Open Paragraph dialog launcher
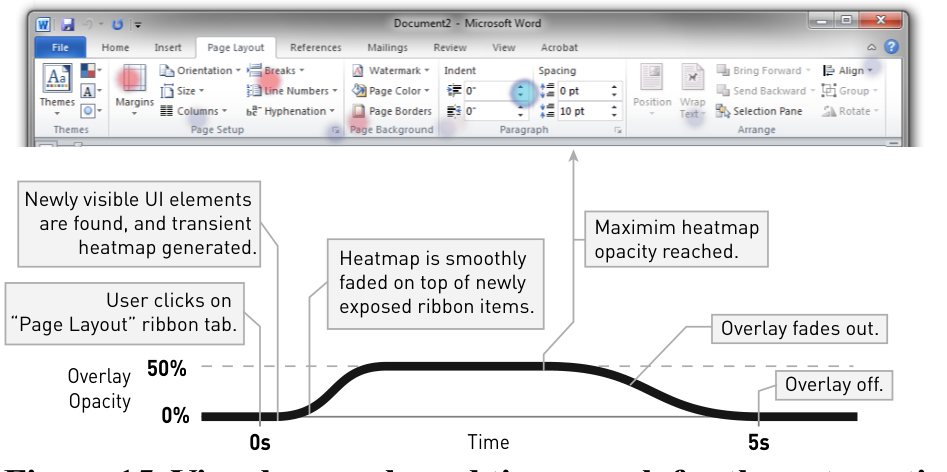947x472 pixels. pos(617,130)
